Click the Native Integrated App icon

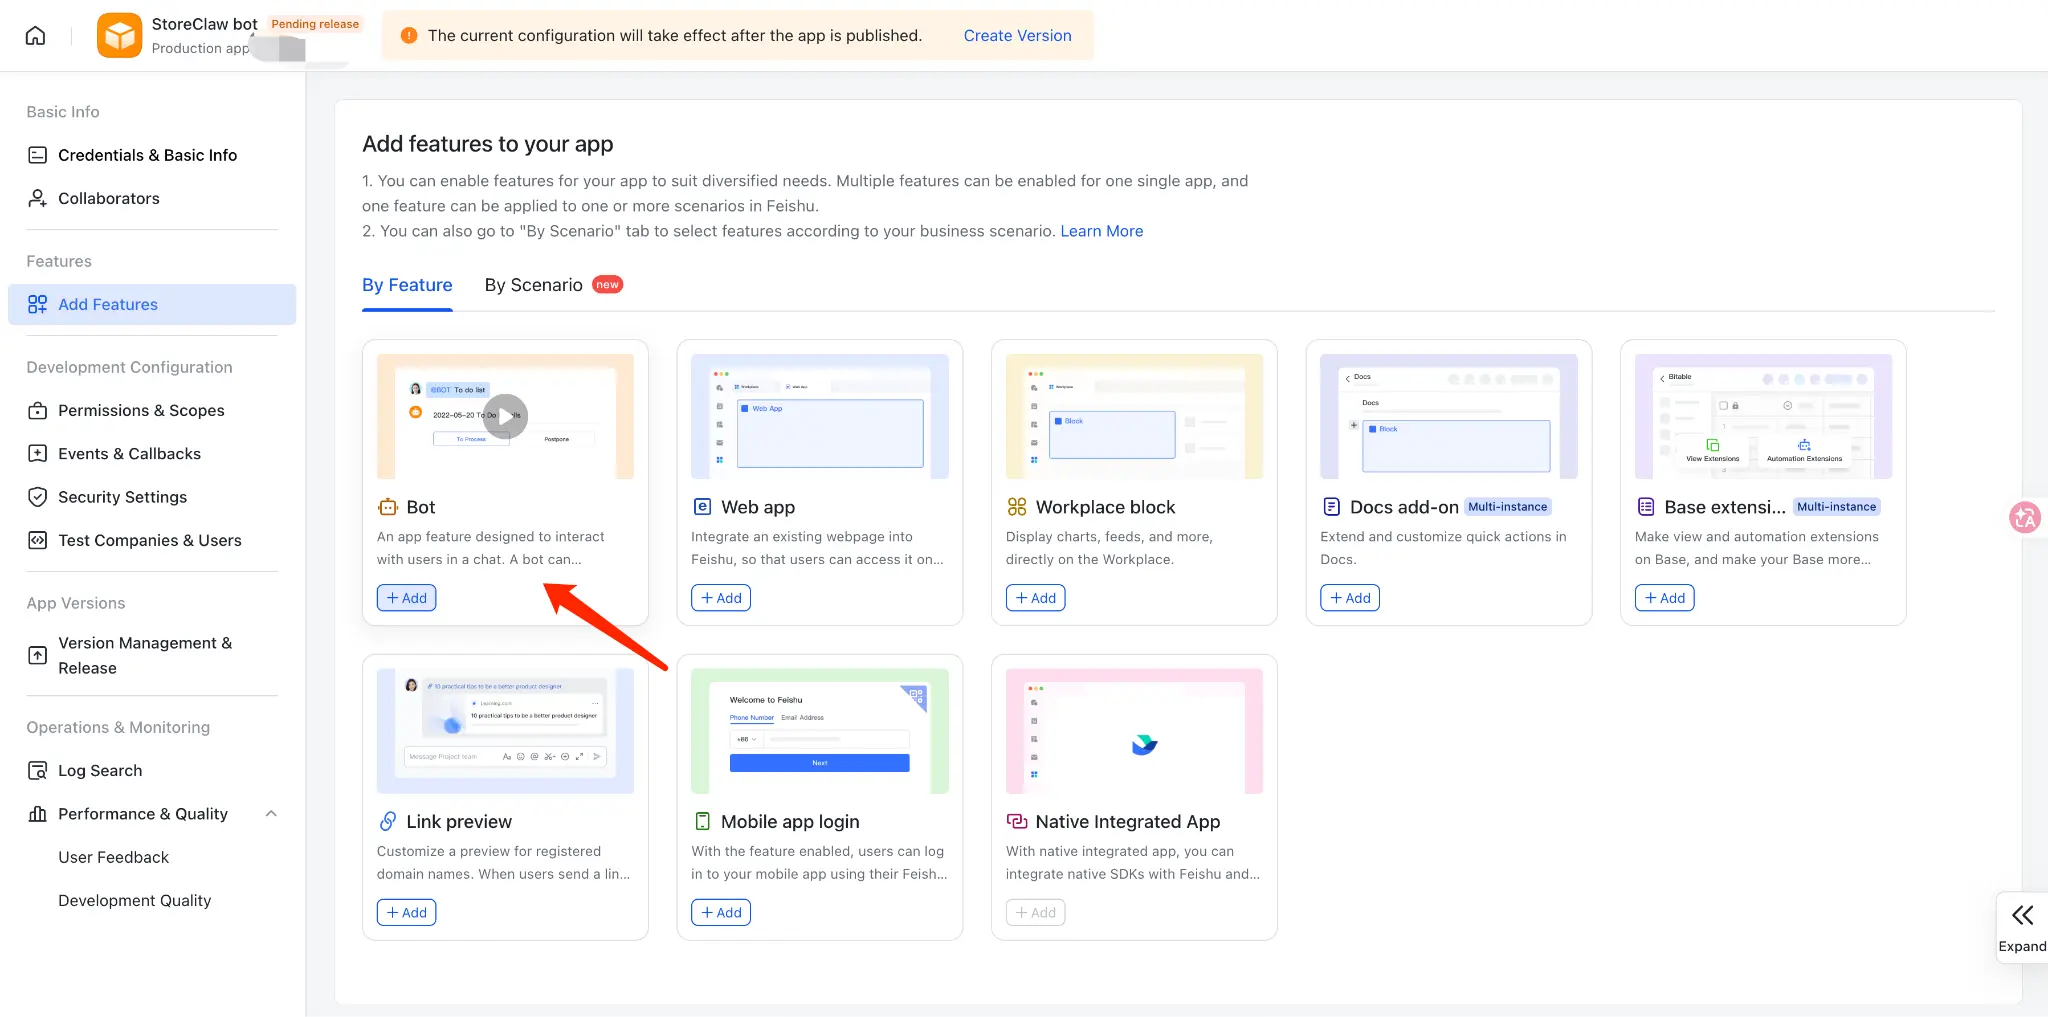coord(1016,821)
